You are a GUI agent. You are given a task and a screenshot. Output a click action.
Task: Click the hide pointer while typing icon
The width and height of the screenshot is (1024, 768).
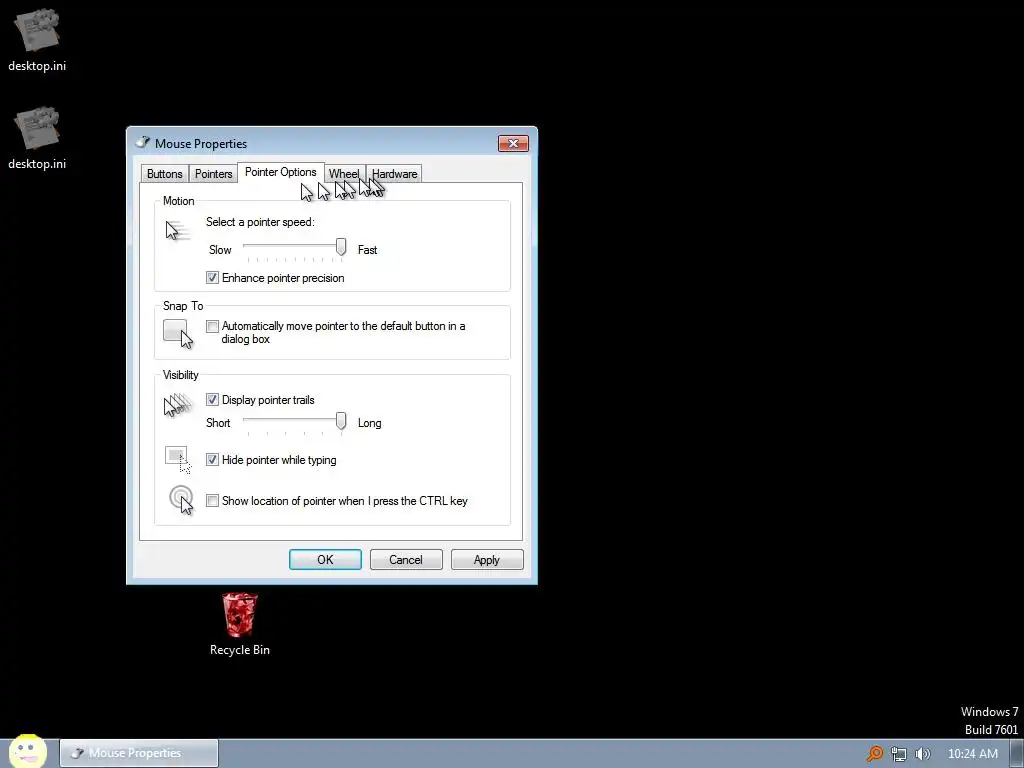[x=178, y=459]
